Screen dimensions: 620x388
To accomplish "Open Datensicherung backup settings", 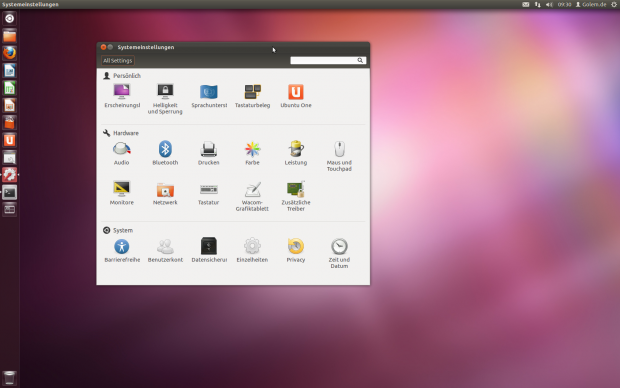I will coord(209,250).
